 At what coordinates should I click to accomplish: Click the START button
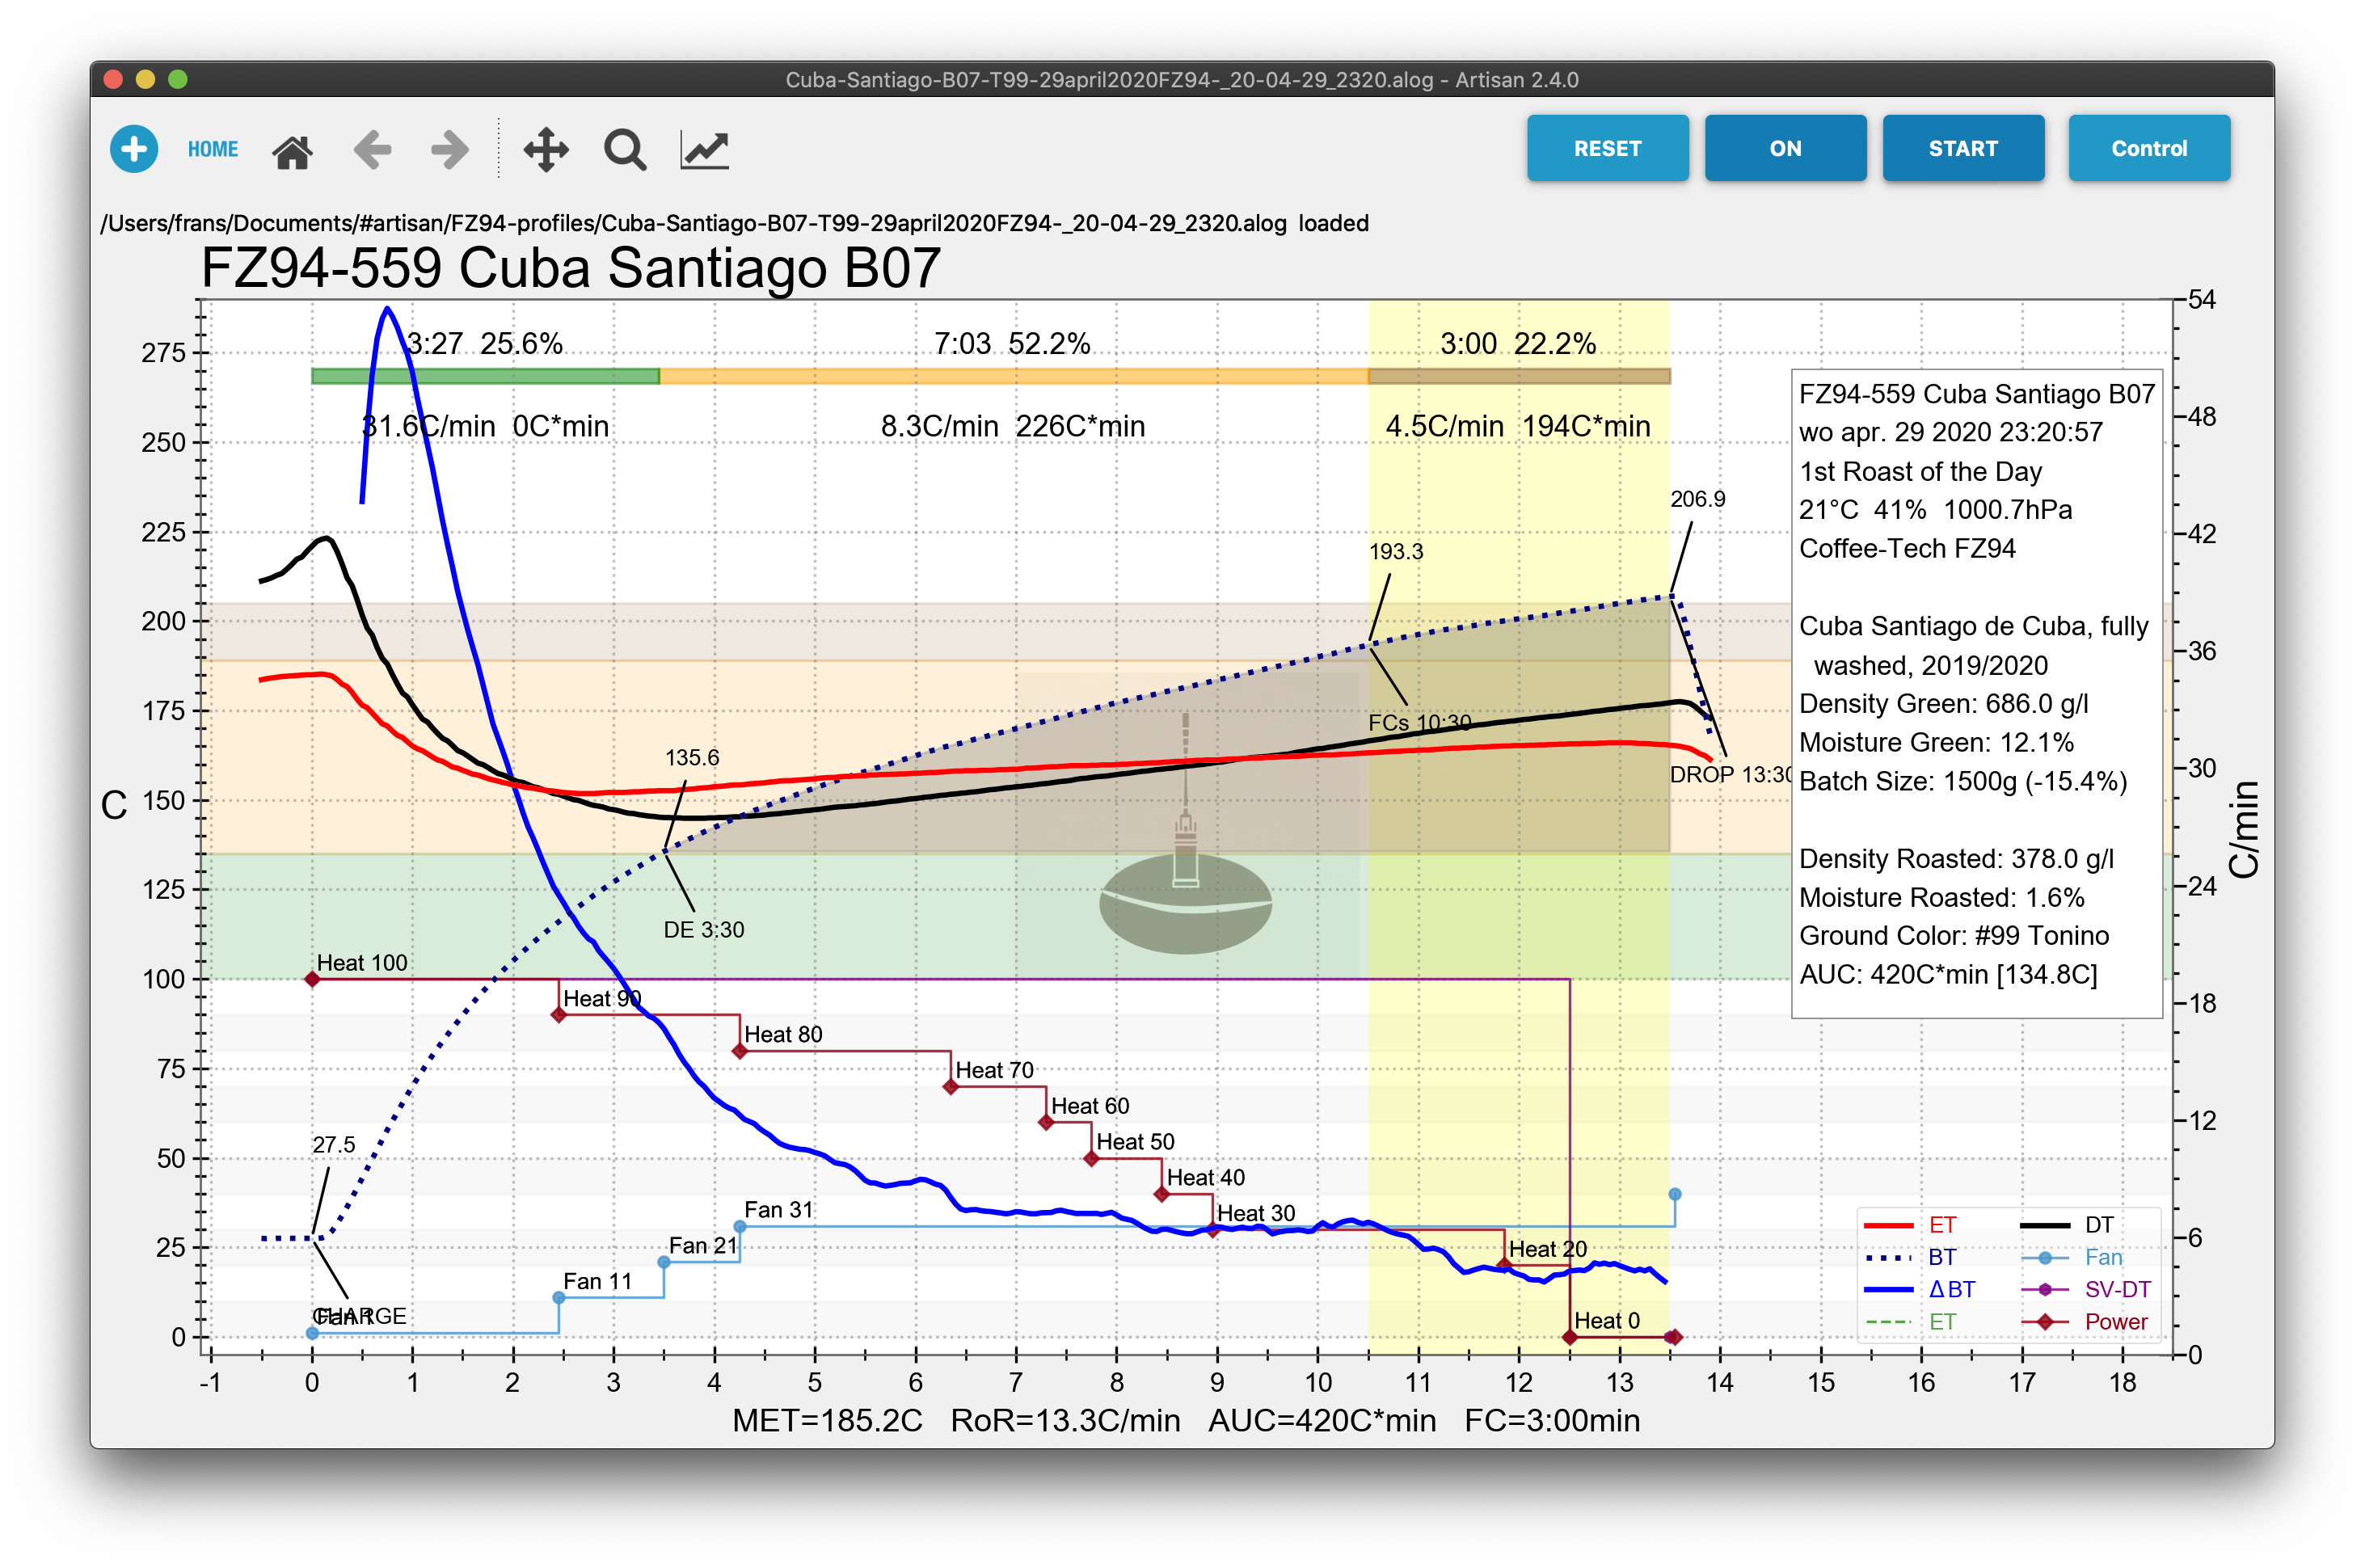click(x=1963, y=148)
